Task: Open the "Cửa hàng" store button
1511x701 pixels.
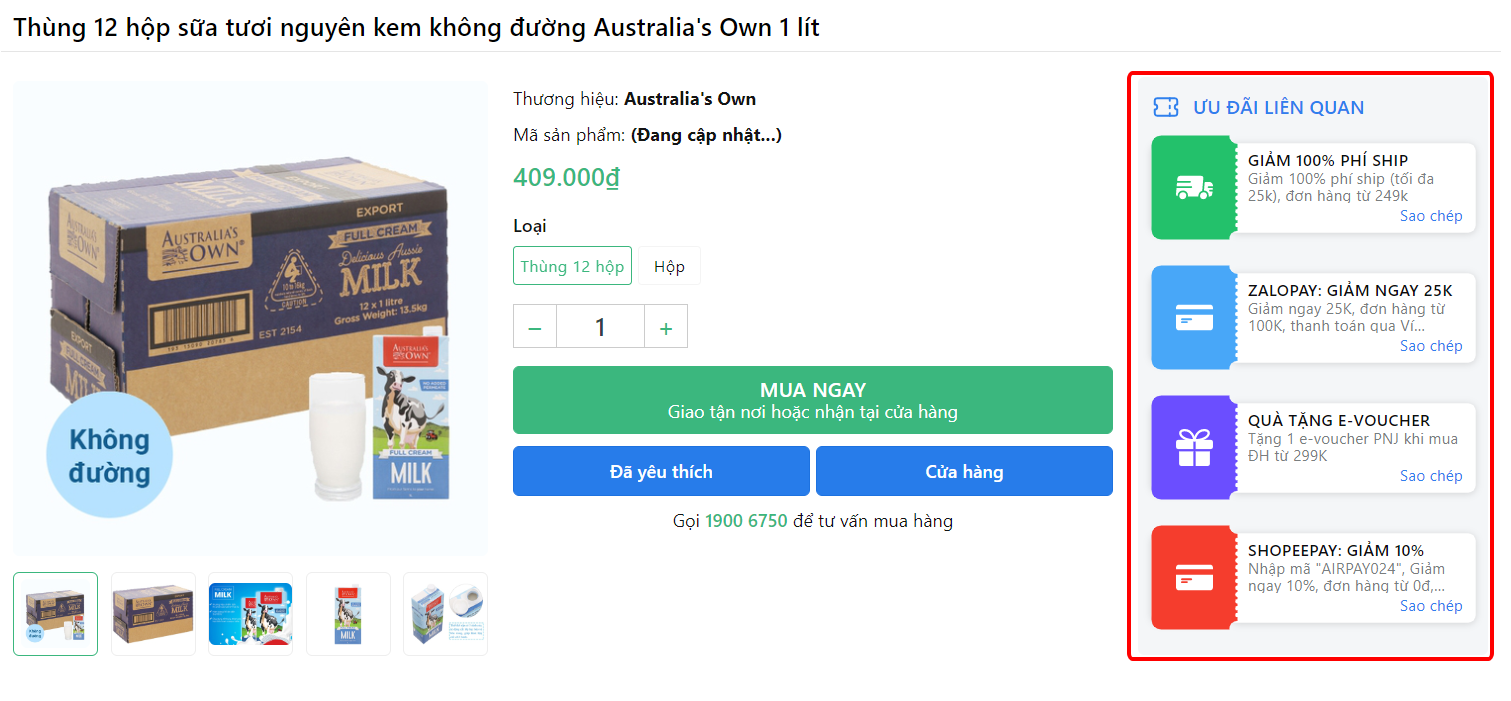Action: [964, 471]
